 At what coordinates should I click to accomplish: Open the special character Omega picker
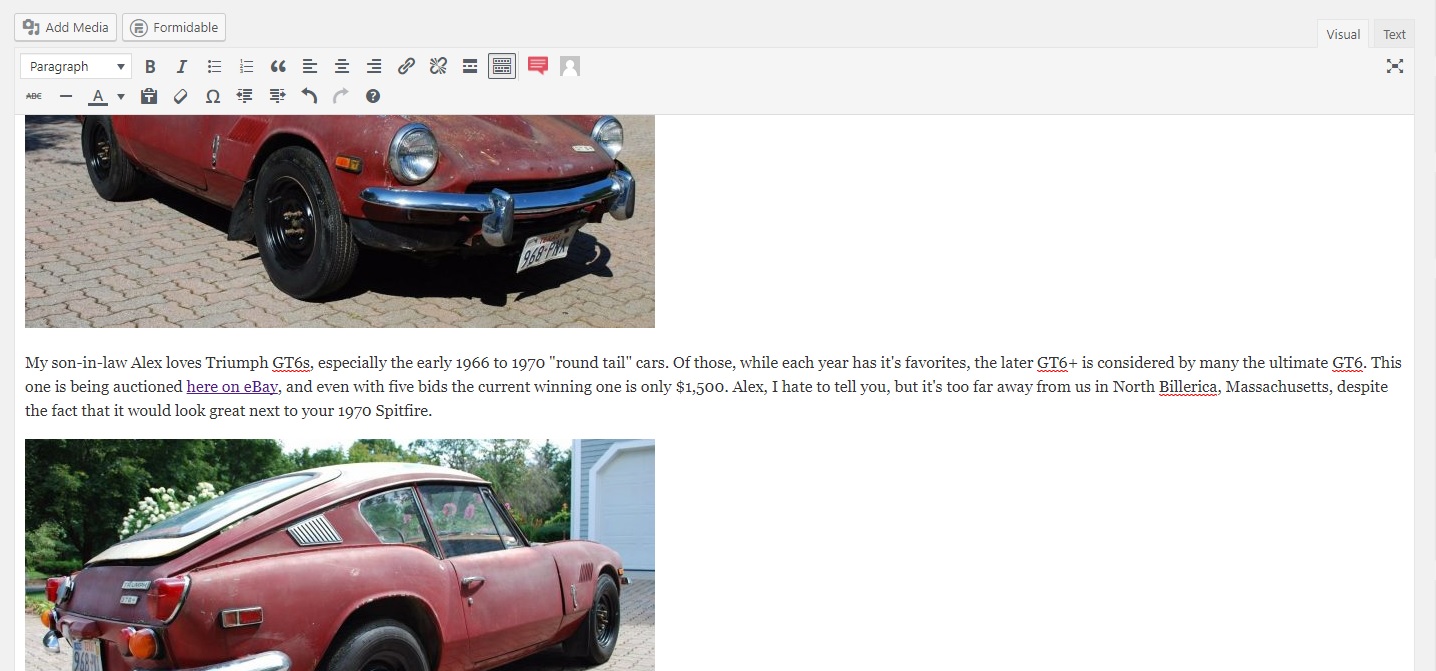212,96
